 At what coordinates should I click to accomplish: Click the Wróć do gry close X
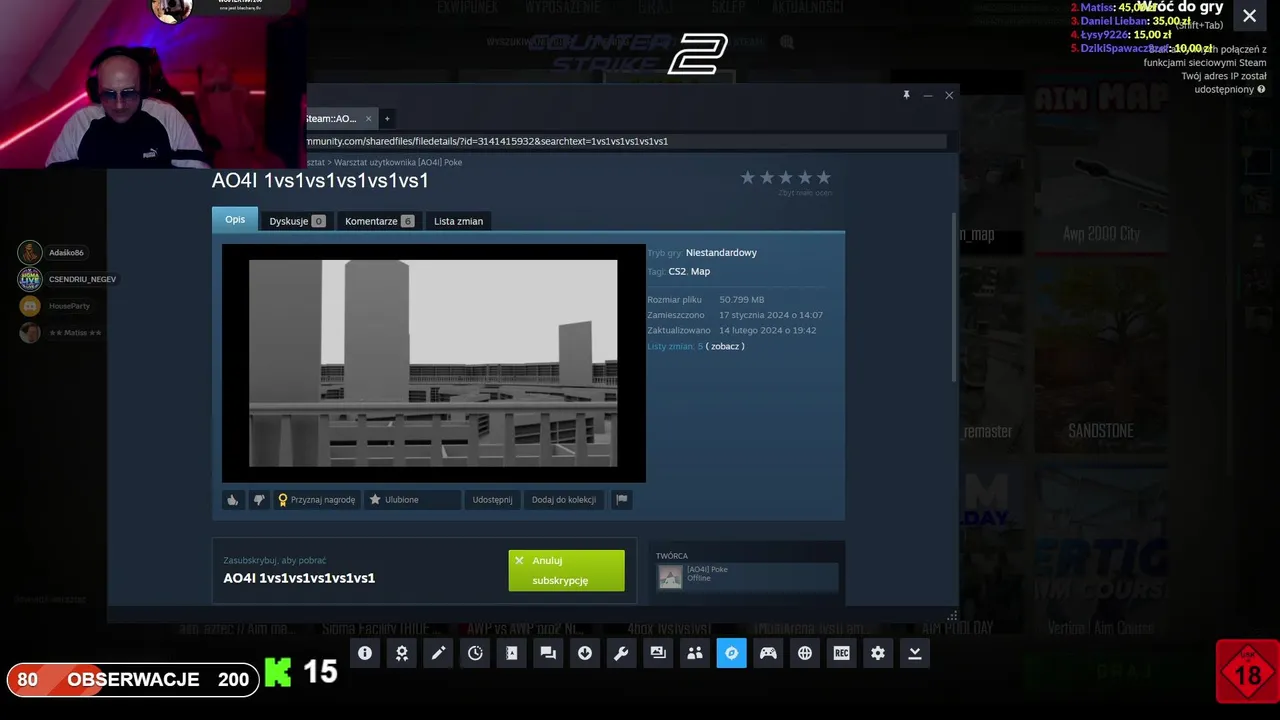(1249, 15)
